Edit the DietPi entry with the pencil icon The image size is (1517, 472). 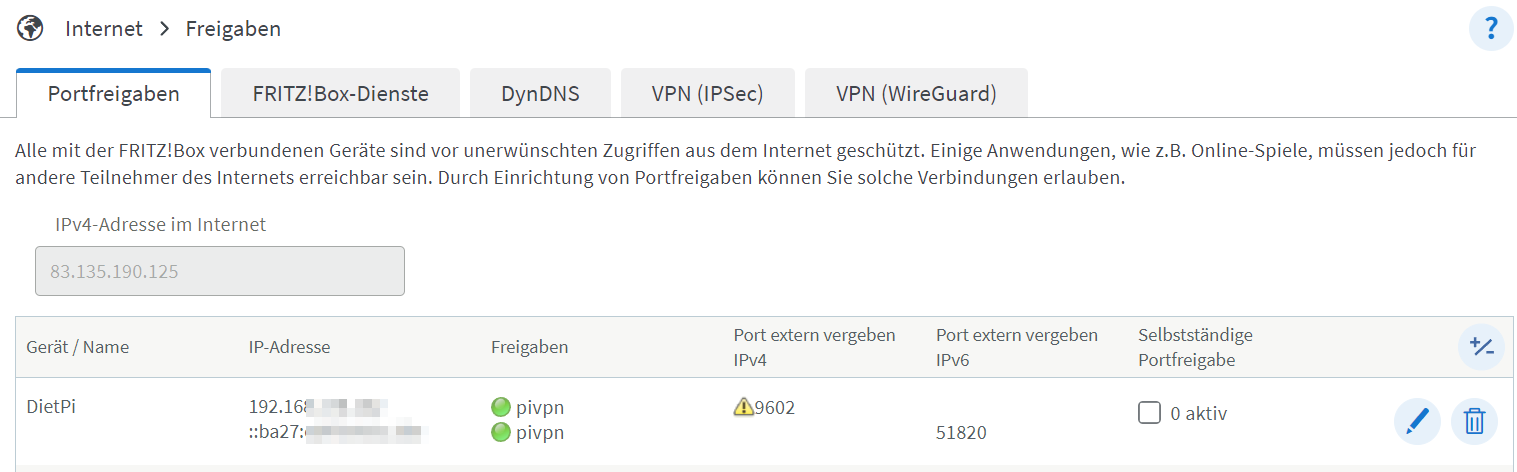[x=1417, y=421]
